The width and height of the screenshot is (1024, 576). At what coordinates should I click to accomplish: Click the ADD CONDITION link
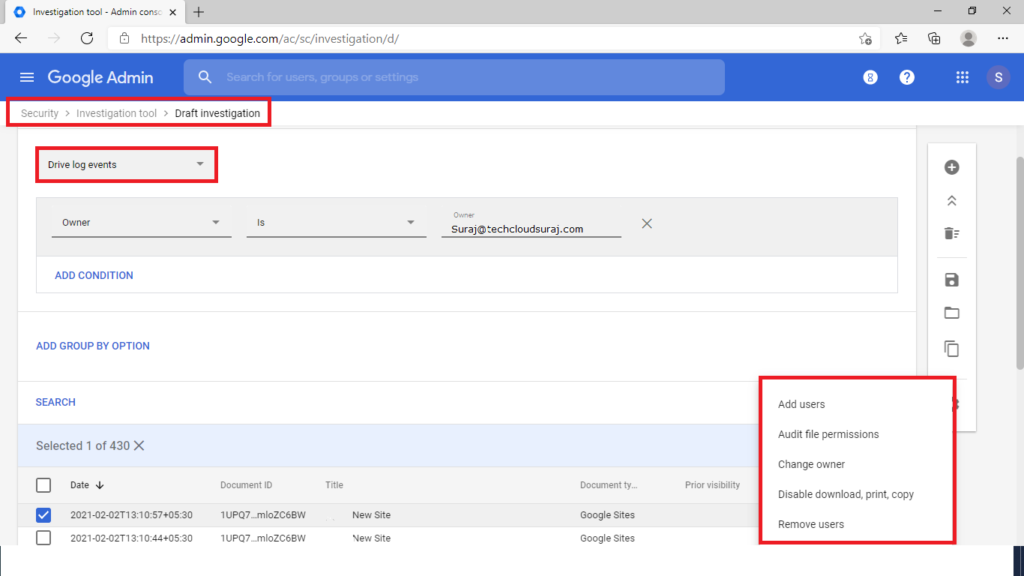coord(93,274)
